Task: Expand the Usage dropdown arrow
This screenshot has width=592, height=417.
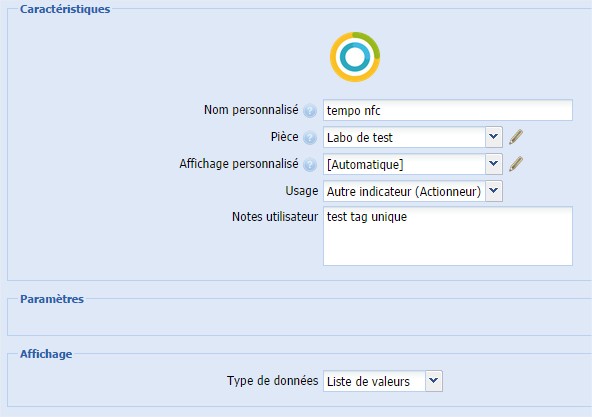Action: click(493, 191)
